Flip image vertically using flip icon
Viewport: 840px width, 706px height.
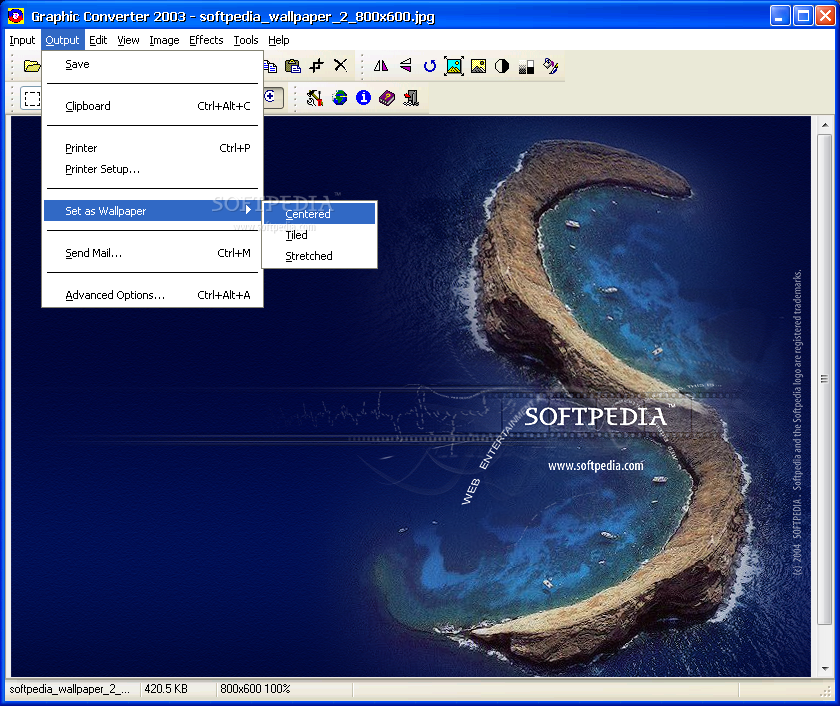(405, 66)
